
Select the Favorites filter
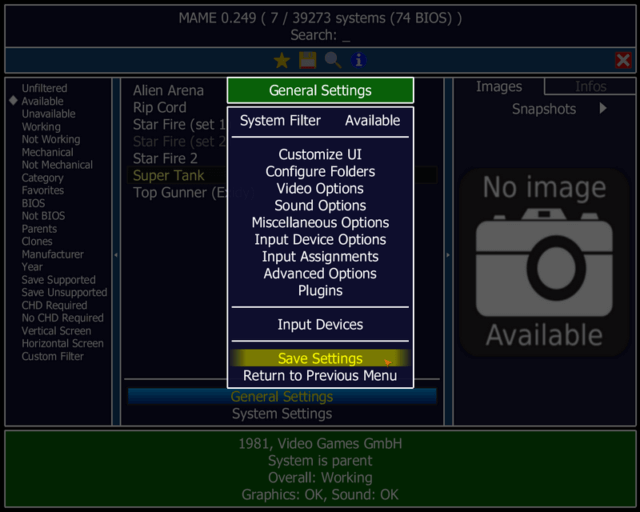[43, 191]
